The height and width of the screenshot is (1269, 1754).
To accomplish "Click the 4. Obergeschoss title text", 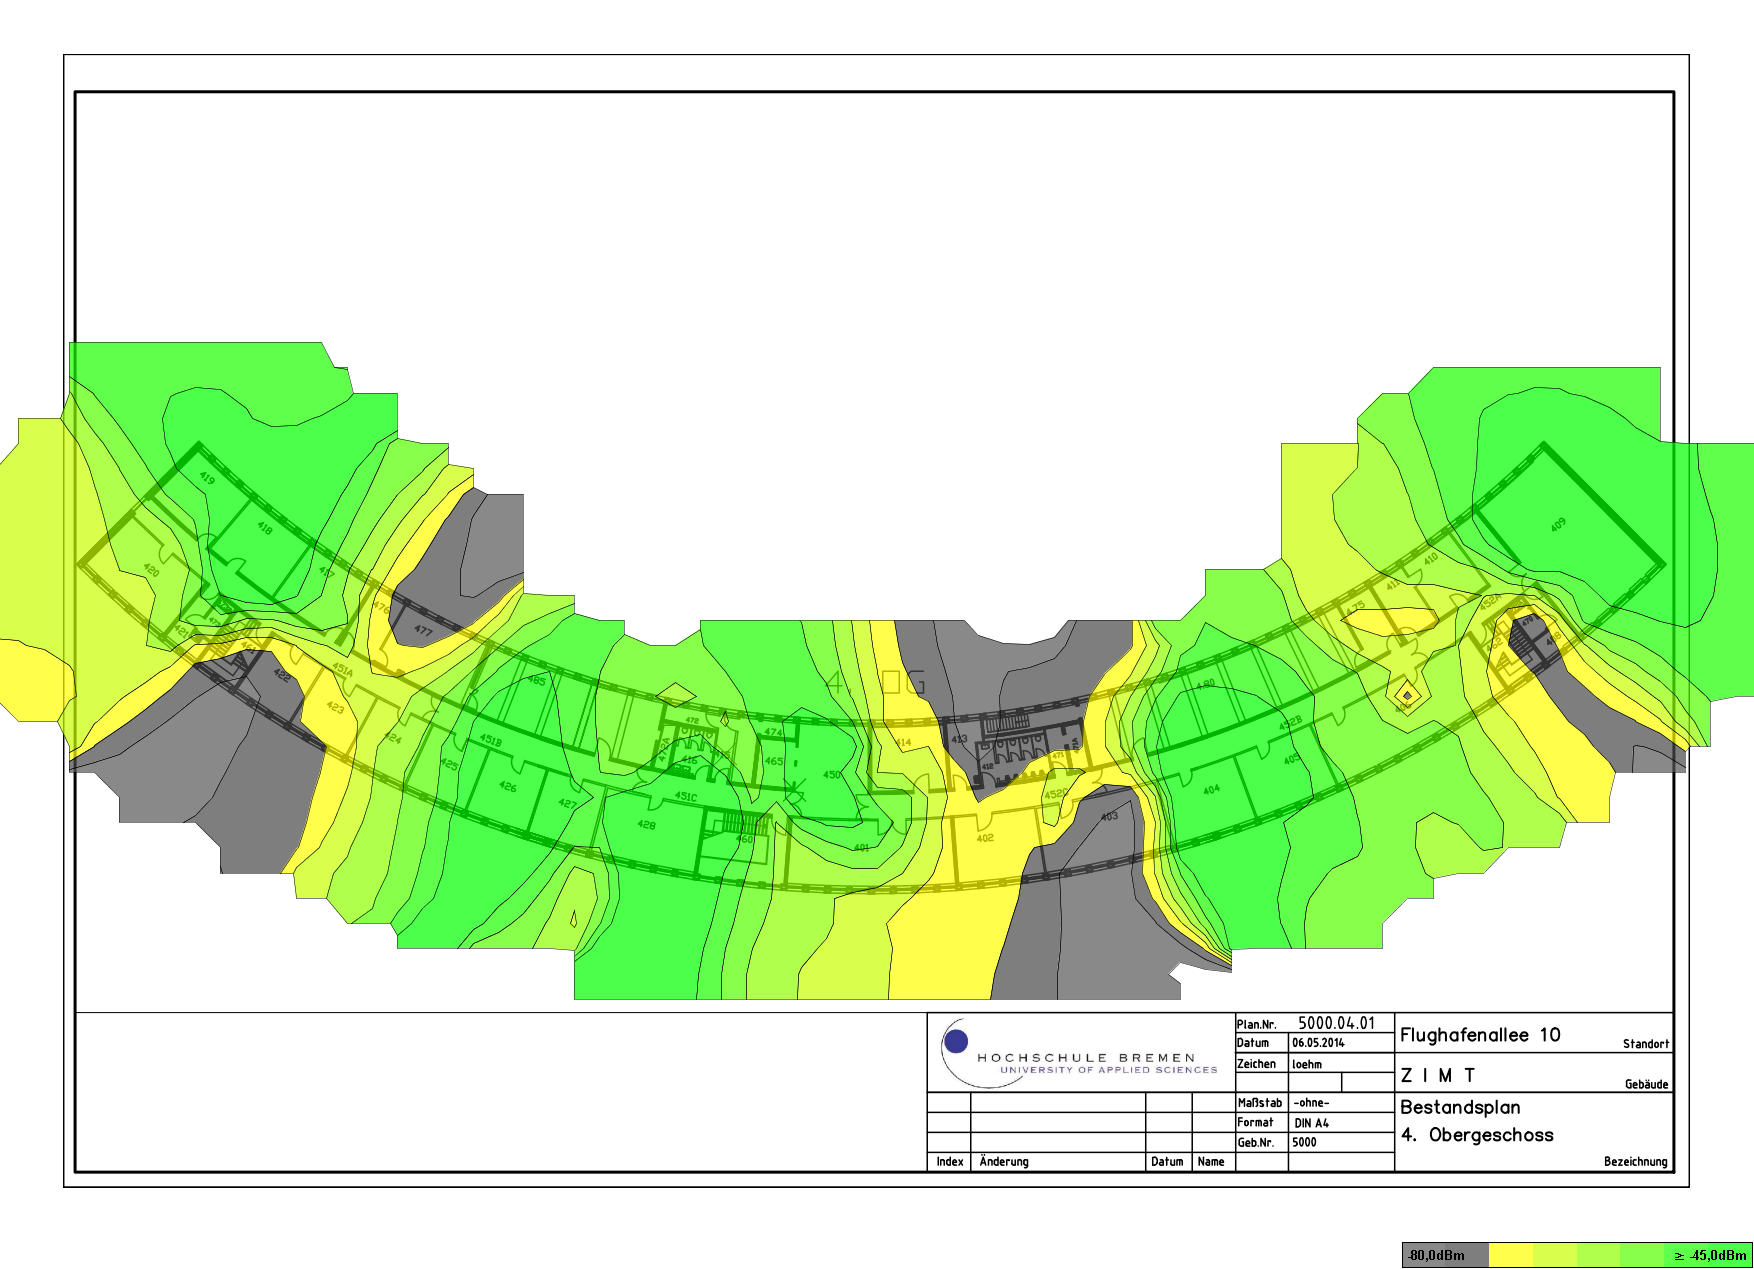I will click(x=1477, y=1135).
